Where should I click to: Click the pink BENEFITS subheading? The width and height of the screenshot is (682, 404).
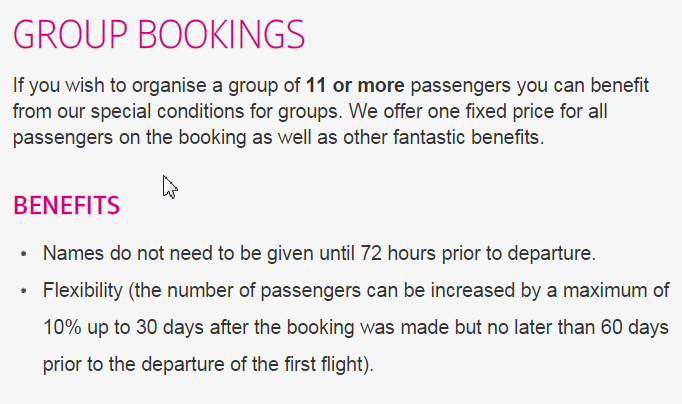[x=67, y=205]
